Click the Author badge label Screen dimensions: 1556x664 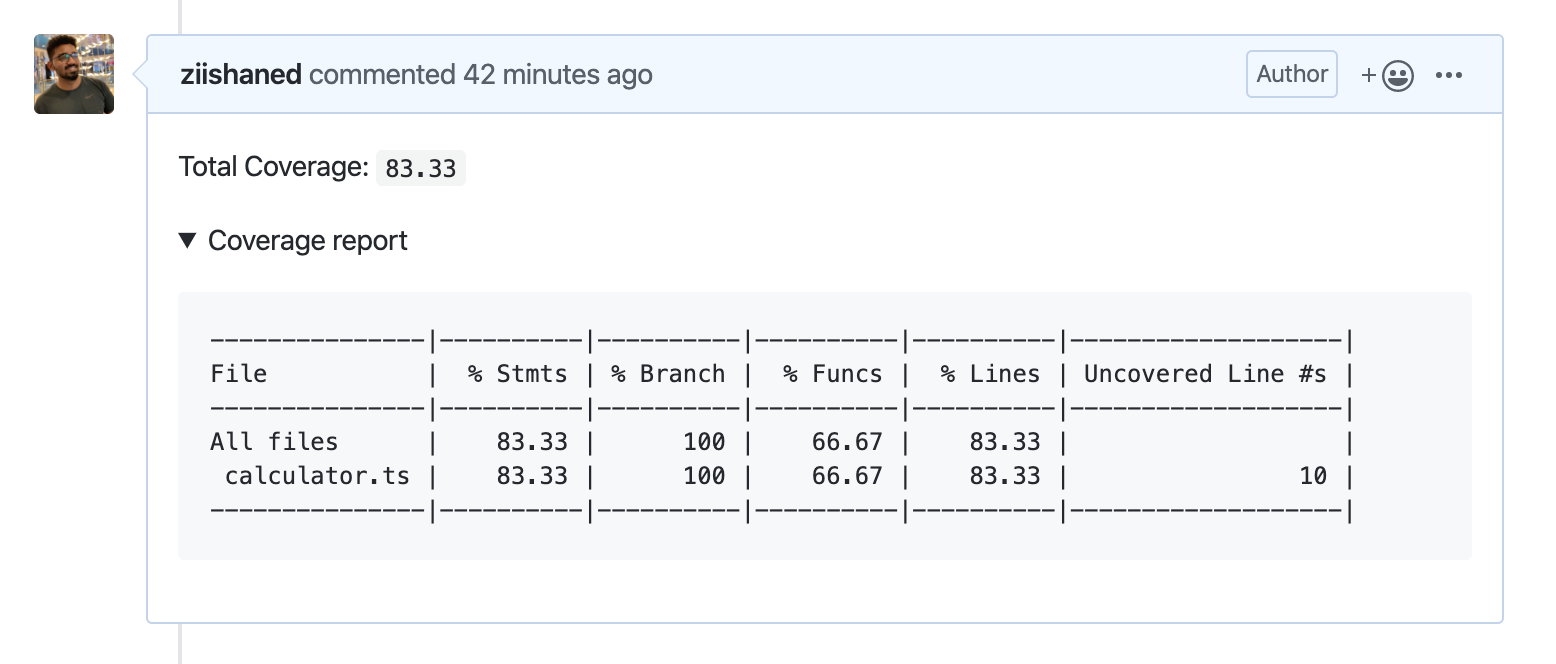pos(1291,74)
